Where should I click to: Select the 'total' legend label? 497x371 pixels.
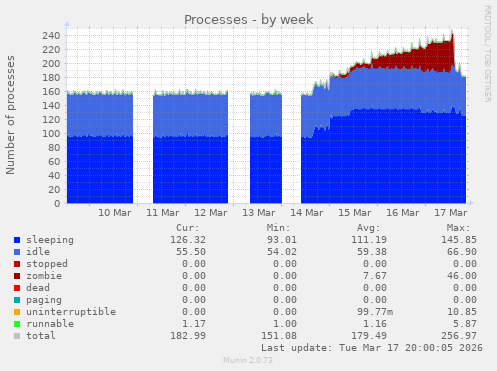tap(41, 336)
